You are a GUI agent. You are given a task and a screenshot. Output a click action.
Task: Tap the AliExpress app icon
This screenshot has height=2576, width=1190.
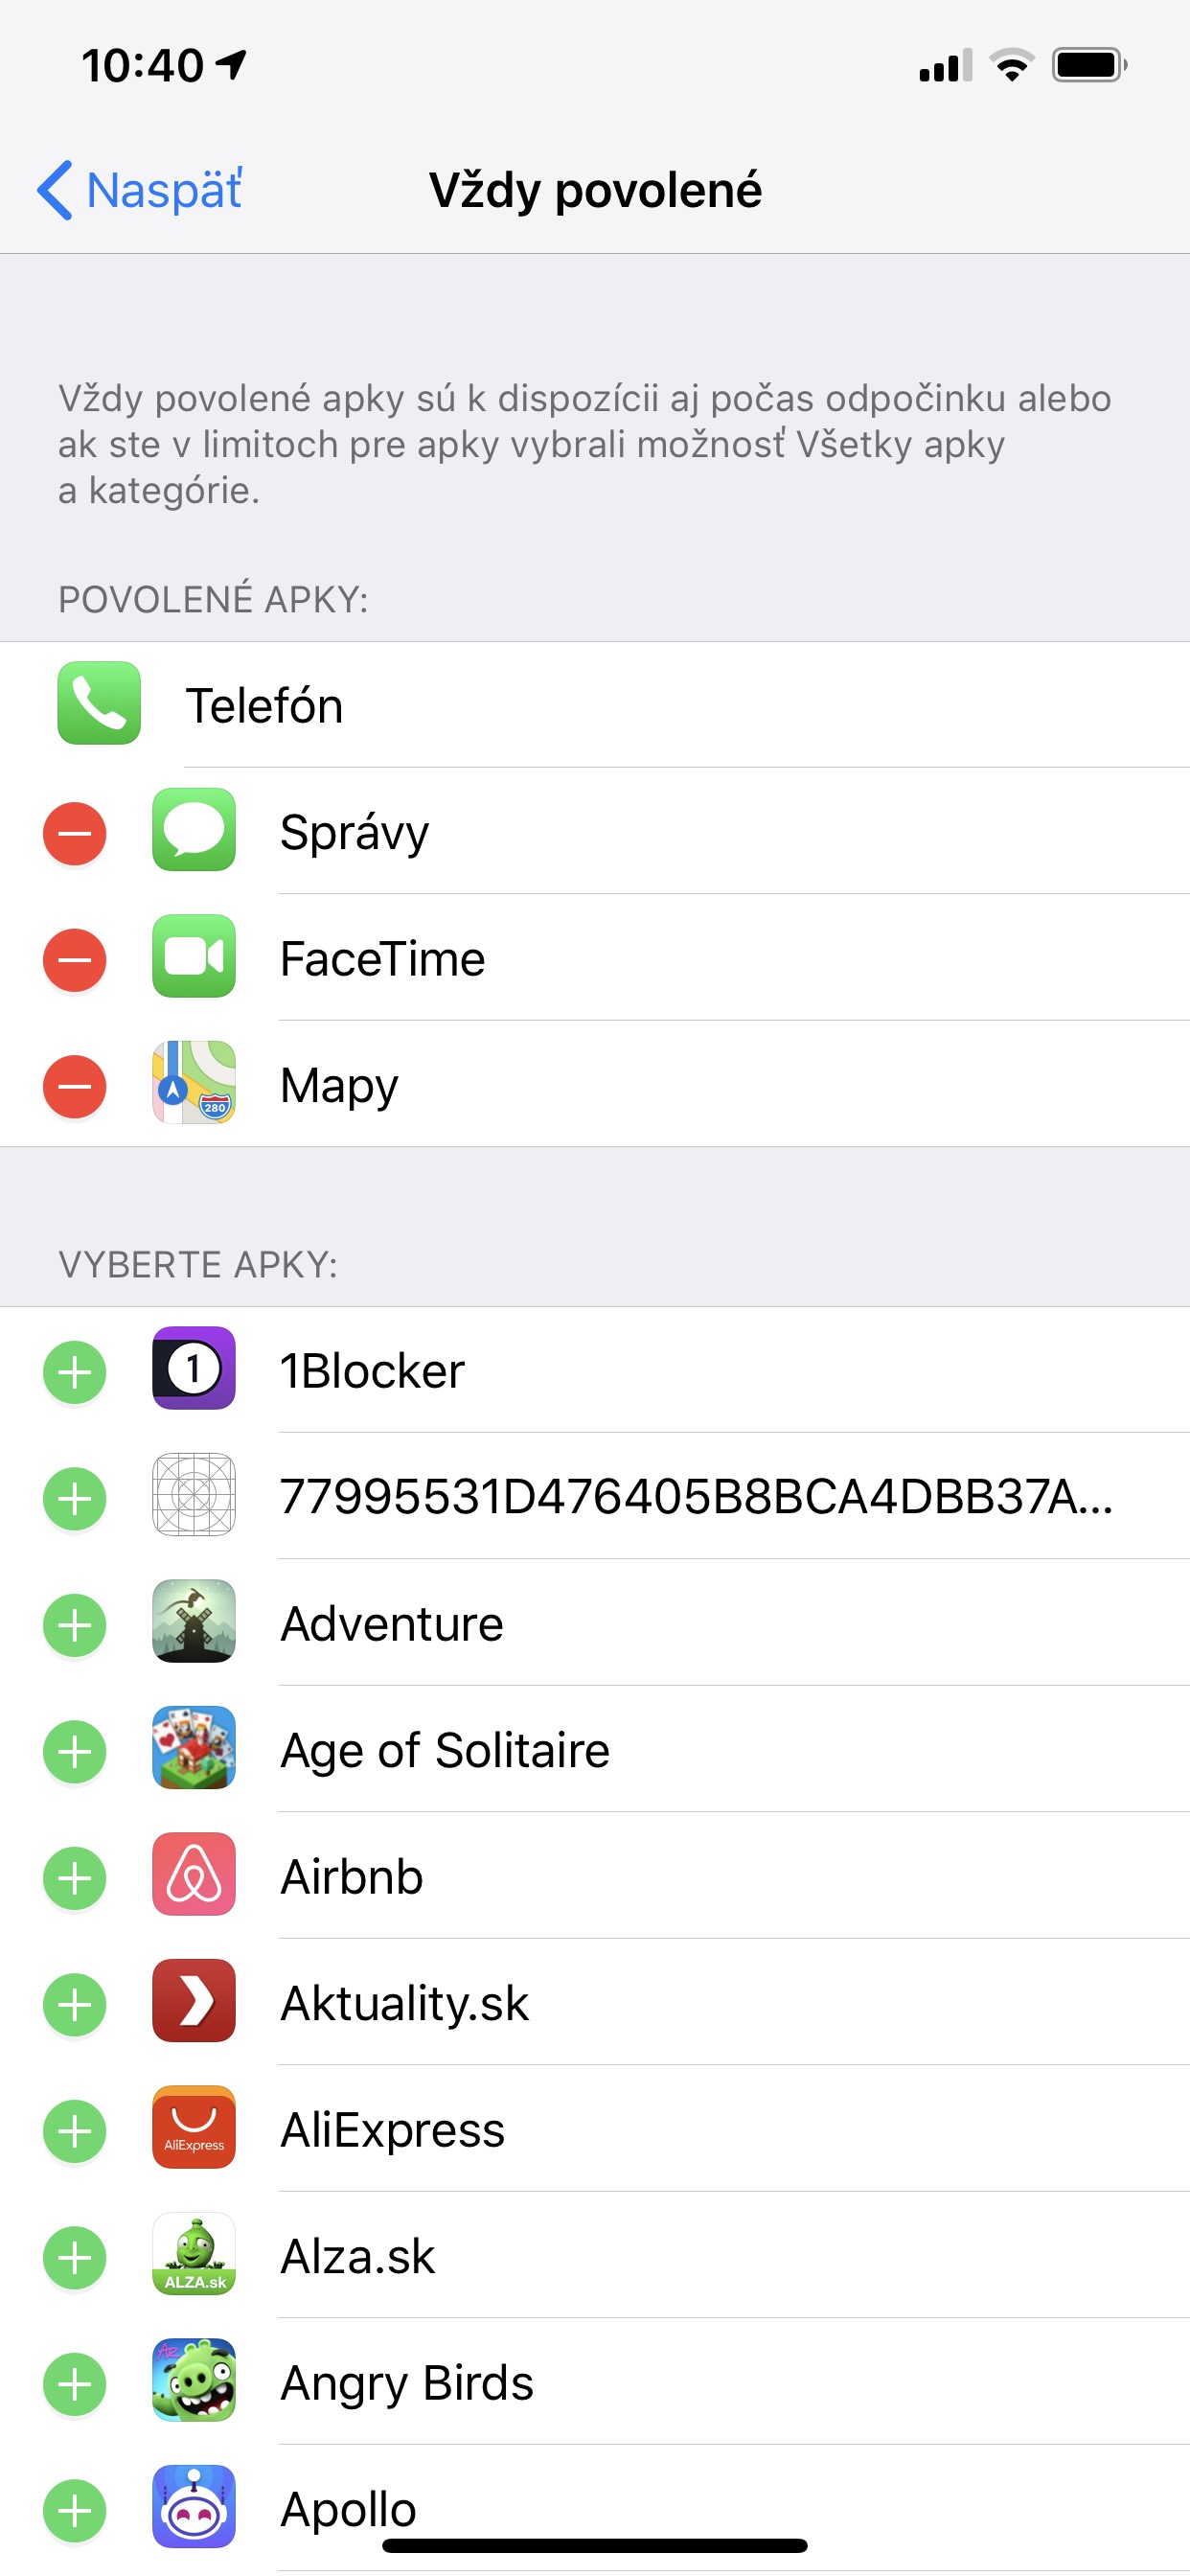(194, 2127)
